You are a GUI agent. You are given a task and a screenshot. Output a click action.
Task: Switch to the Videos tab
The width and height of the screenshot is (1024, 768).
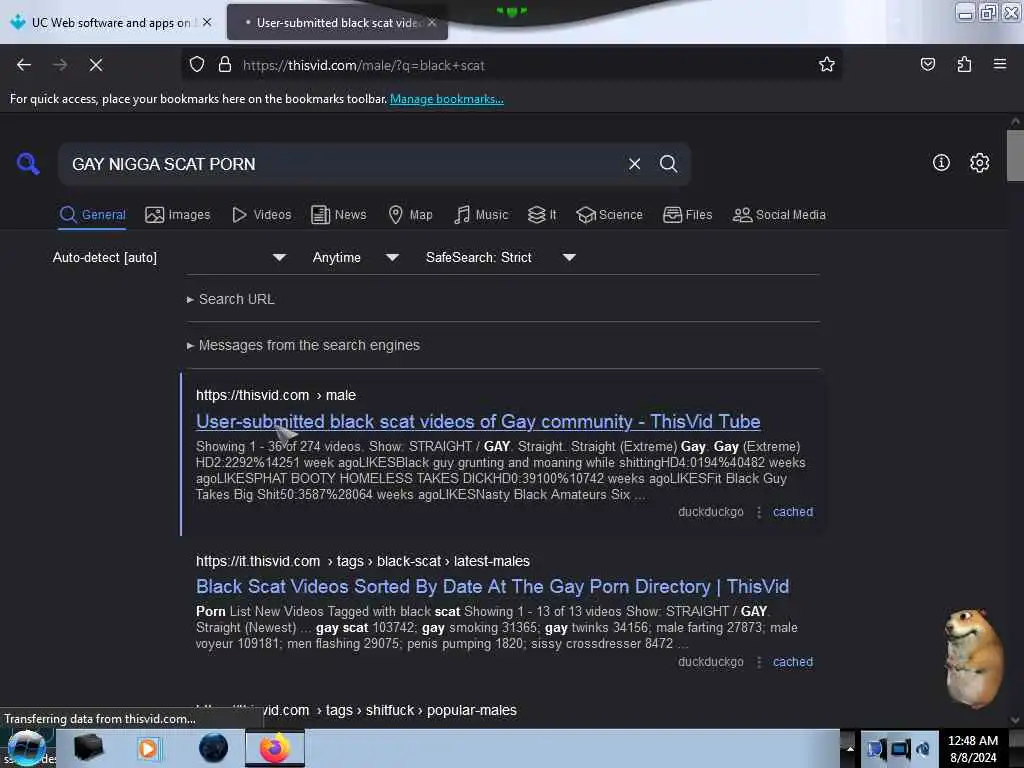pyautogui.click(x=262, y=215)
